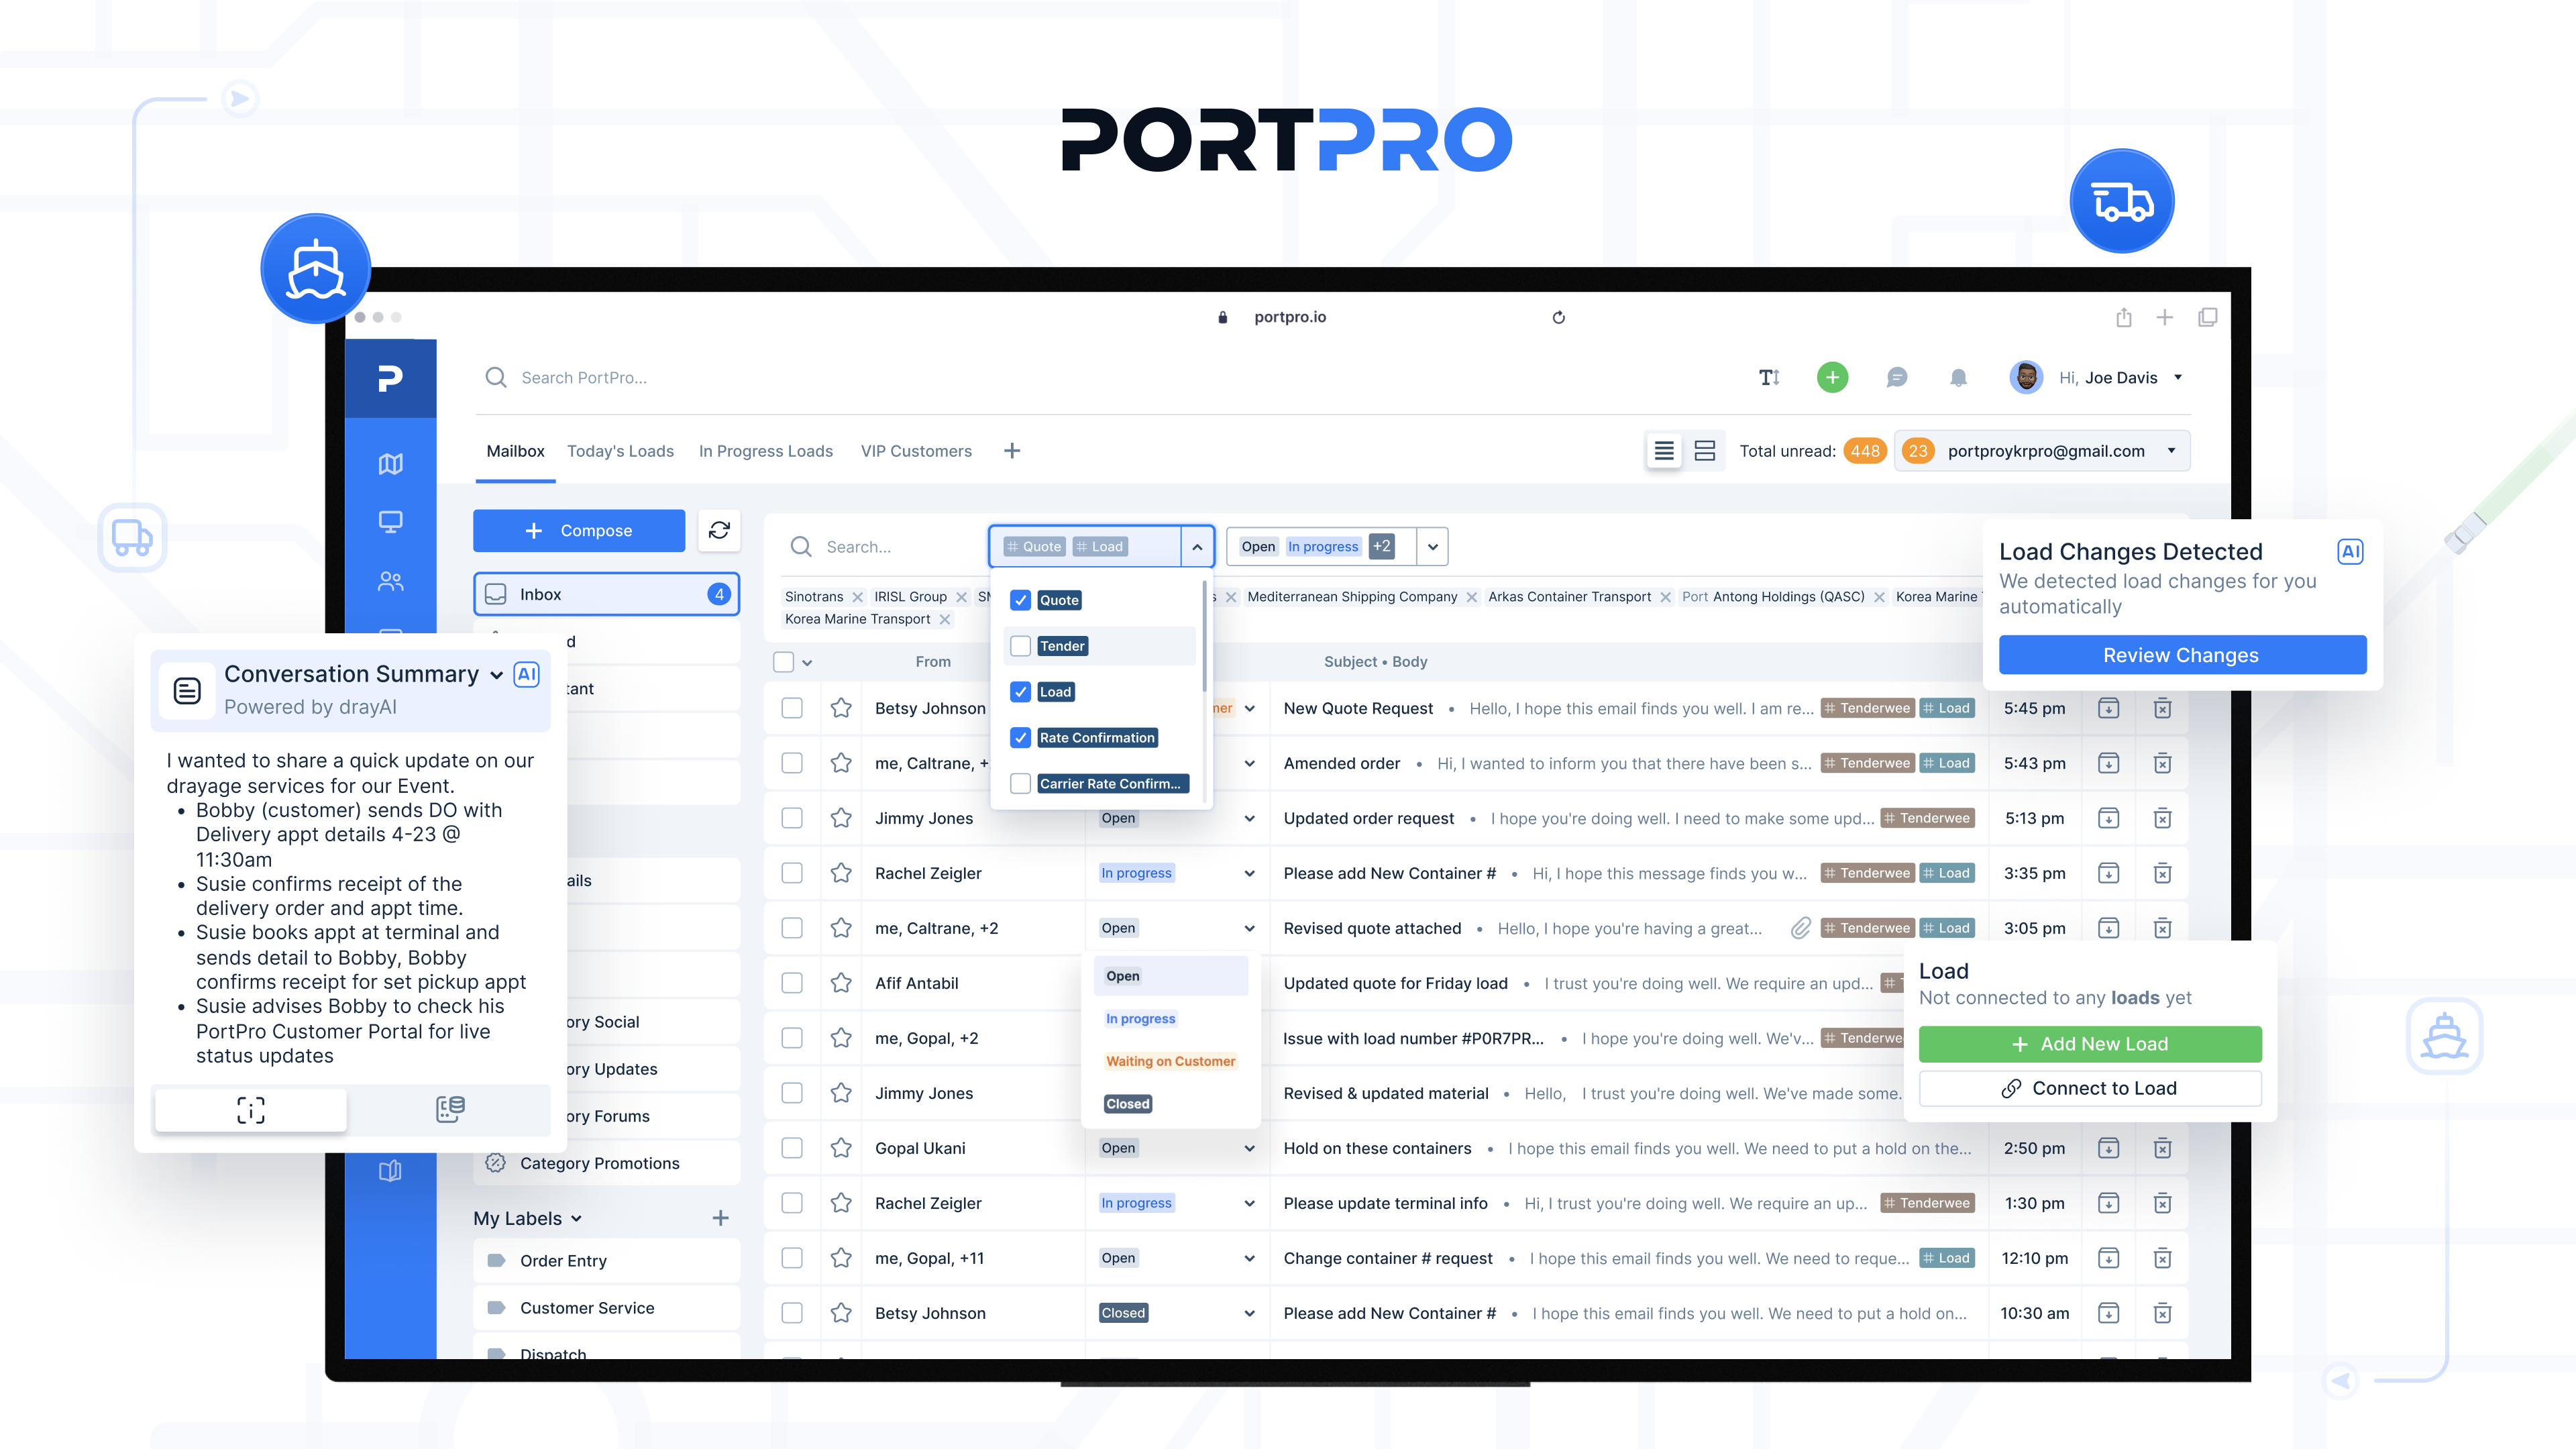The height and width of the screenshot is (1449, 2576).
Task: Click the text size icon in header
Action: [1769, 377]
